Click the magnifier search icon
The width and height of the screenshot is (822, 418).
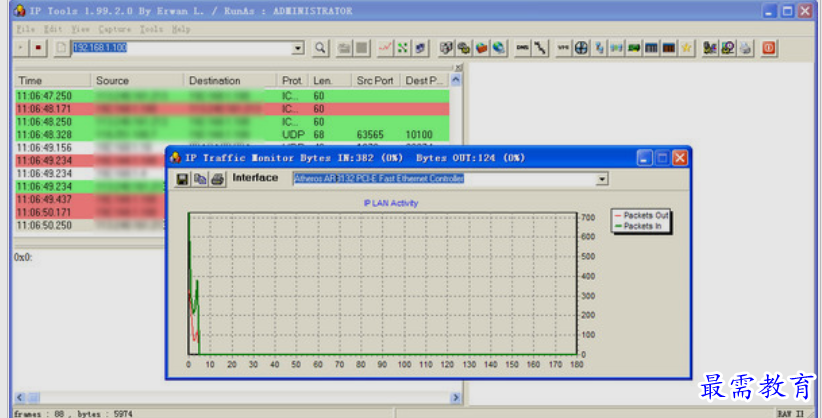(320, 48)
